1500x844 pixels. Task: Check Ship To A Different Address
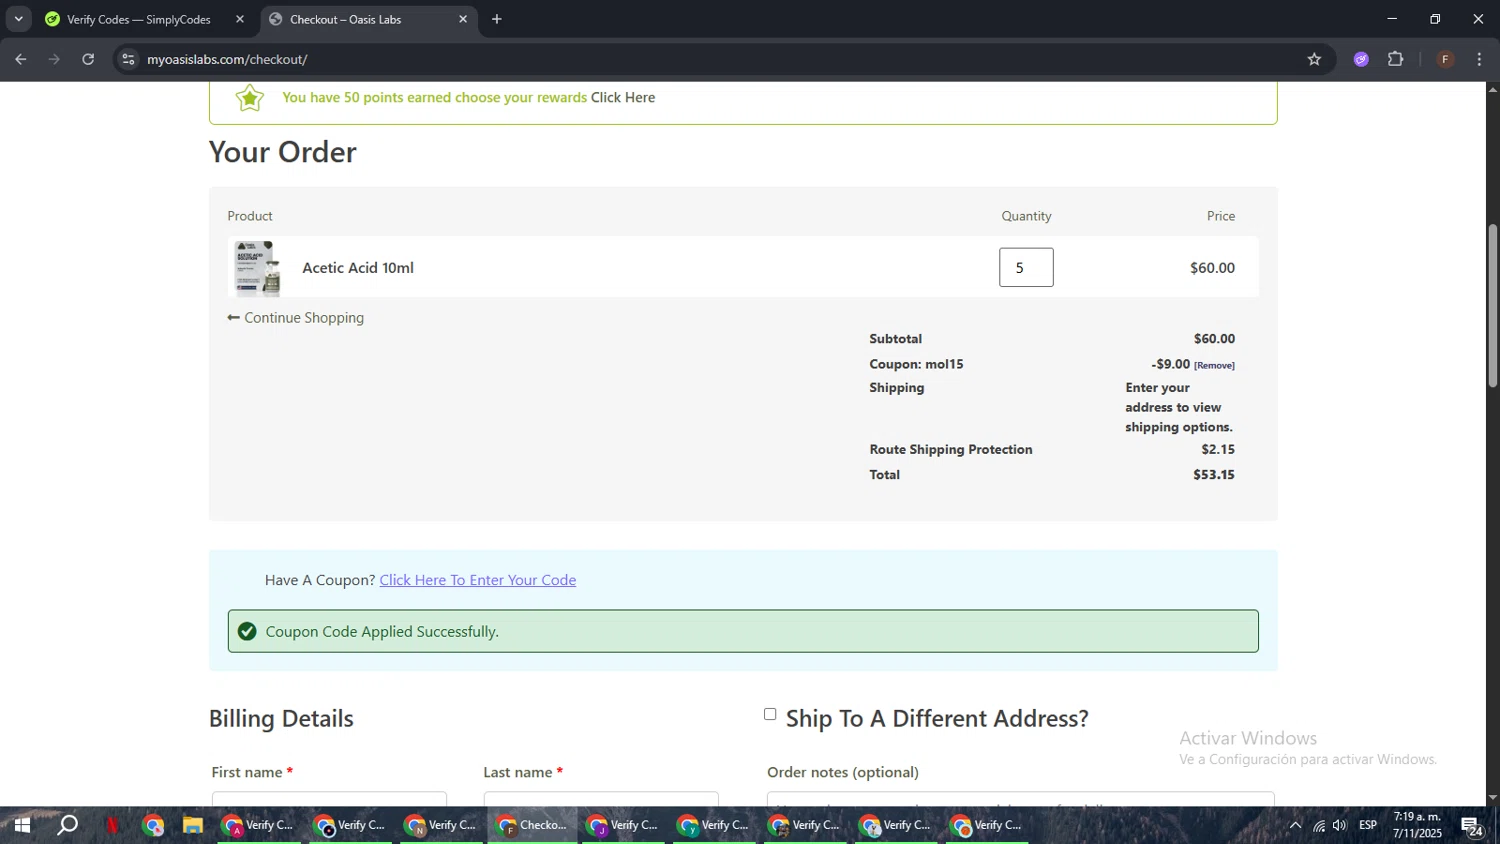pyautogui.click(x=770, y=714)
